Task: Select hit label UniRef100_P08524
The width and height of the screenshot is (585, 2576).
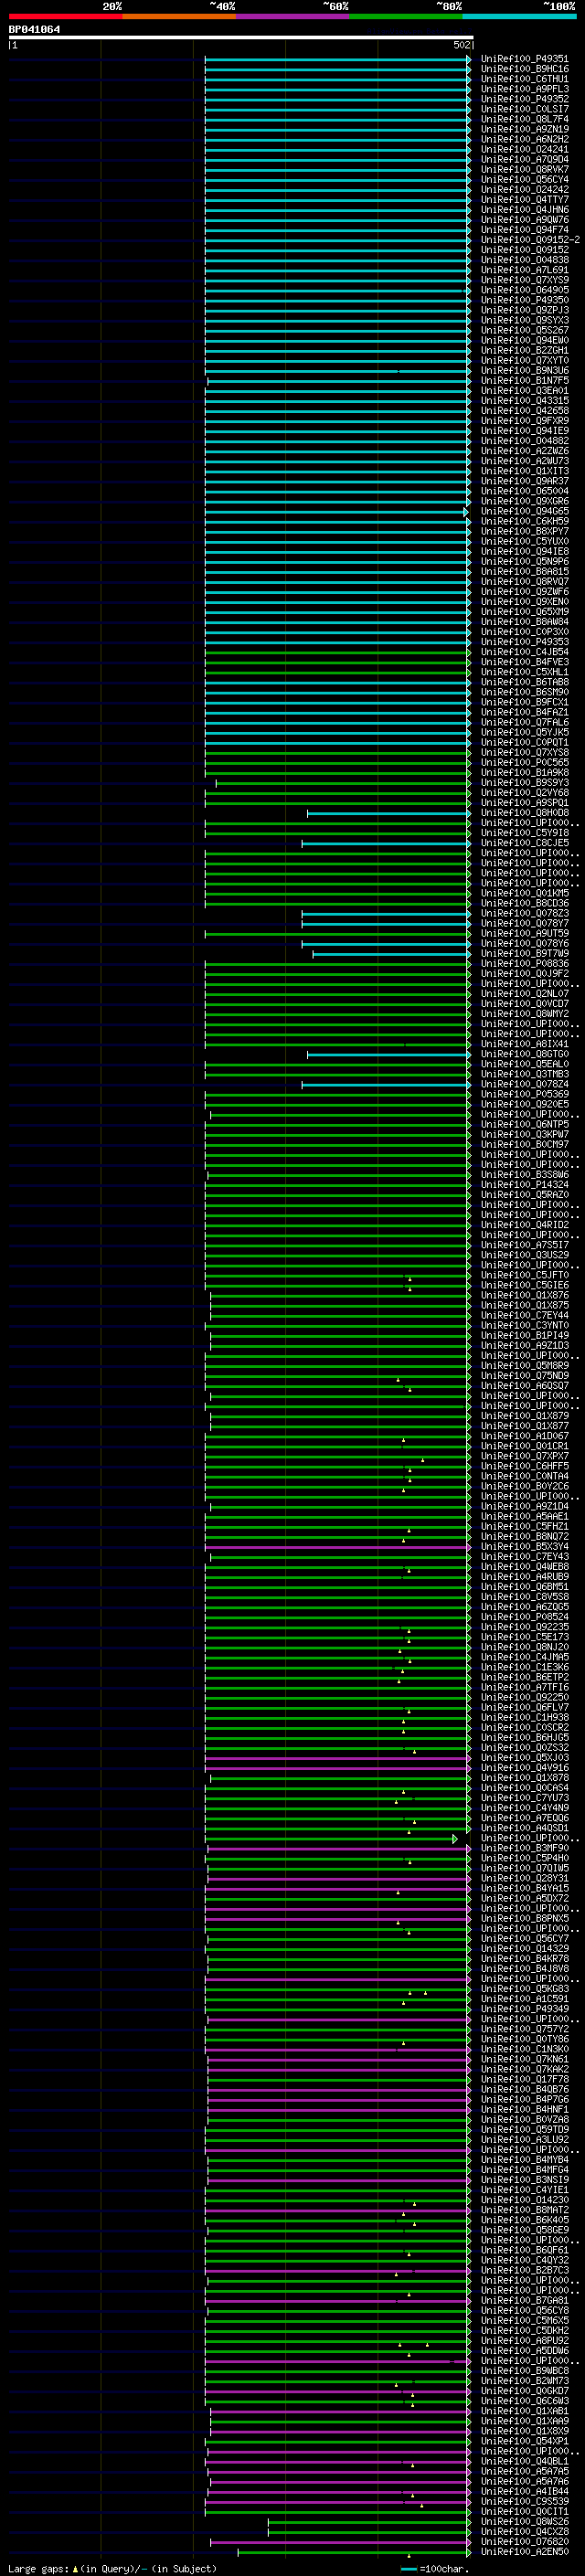Action: click(524, 1616)
